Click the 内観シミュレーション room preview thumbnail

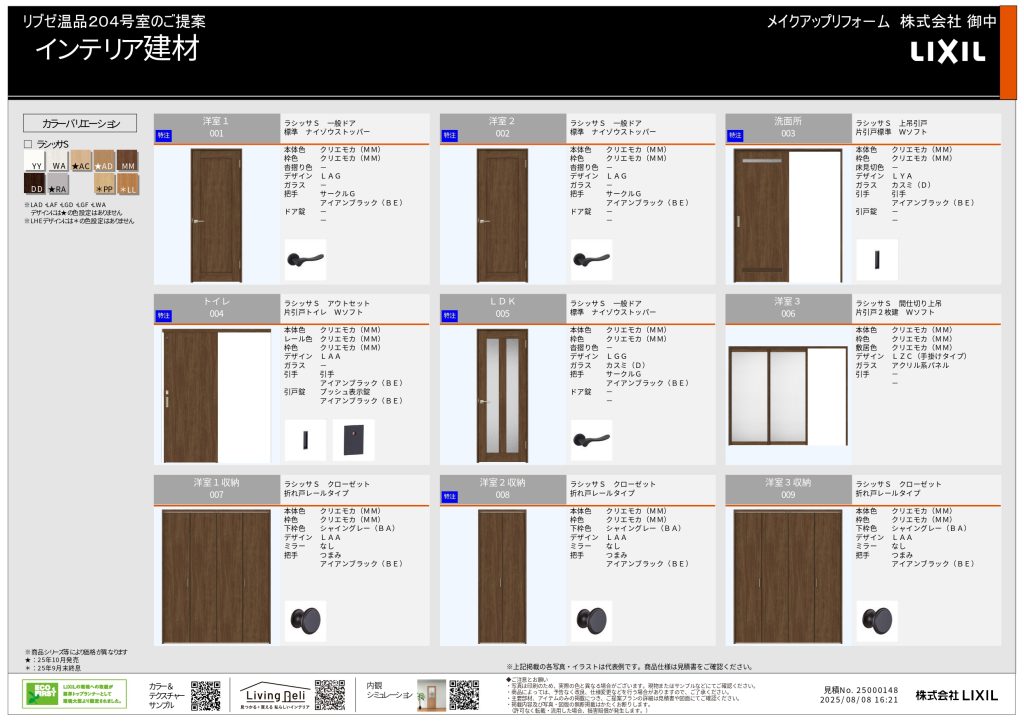431,694
